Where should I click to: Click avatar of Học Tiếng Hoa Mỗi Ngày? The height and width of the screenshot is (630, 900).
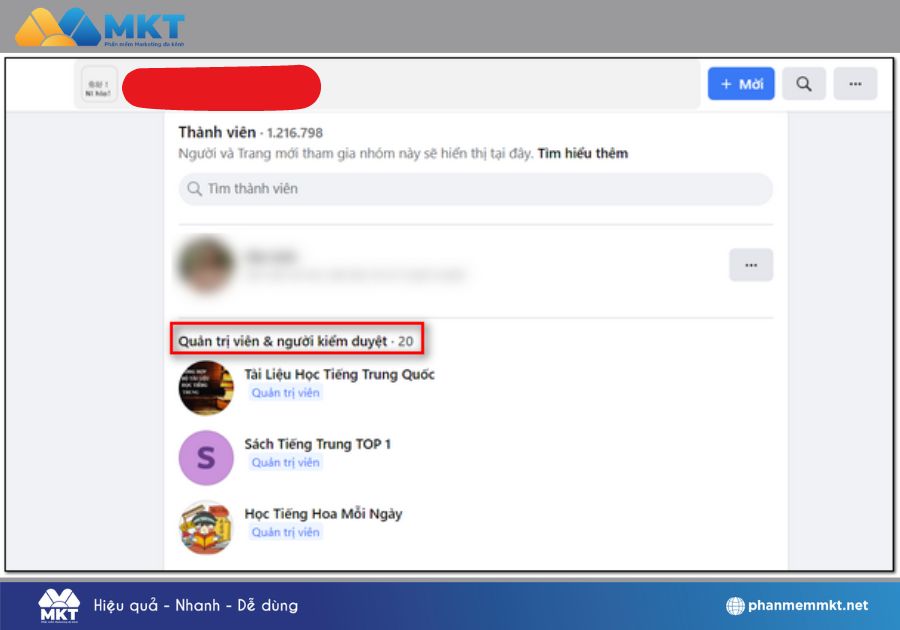[x=206, y=527]
